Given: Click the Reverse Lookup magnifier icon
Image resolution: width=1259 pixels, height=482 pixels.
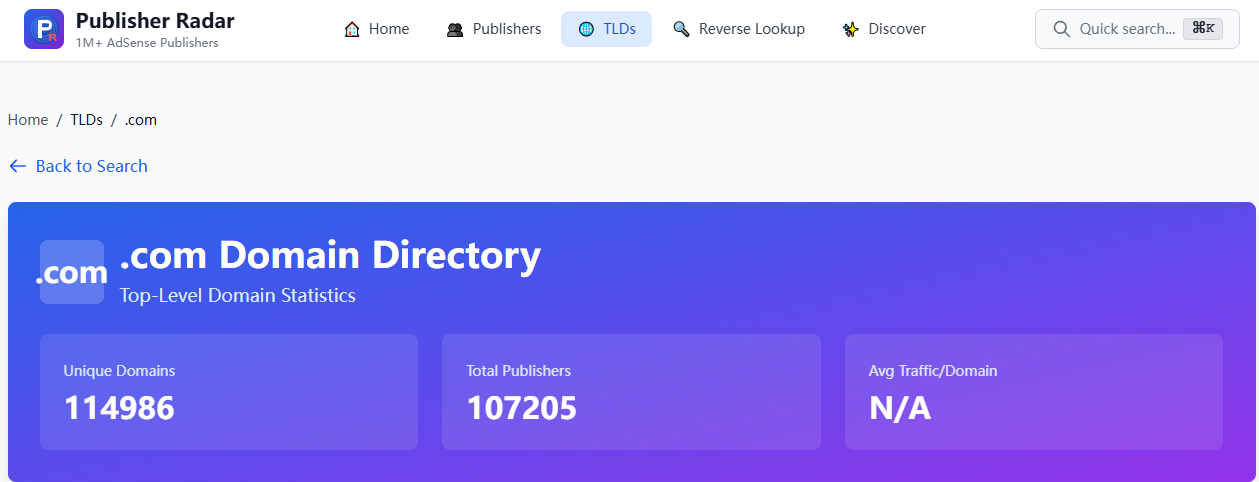Looking at the screenshot, I should 681,29.
